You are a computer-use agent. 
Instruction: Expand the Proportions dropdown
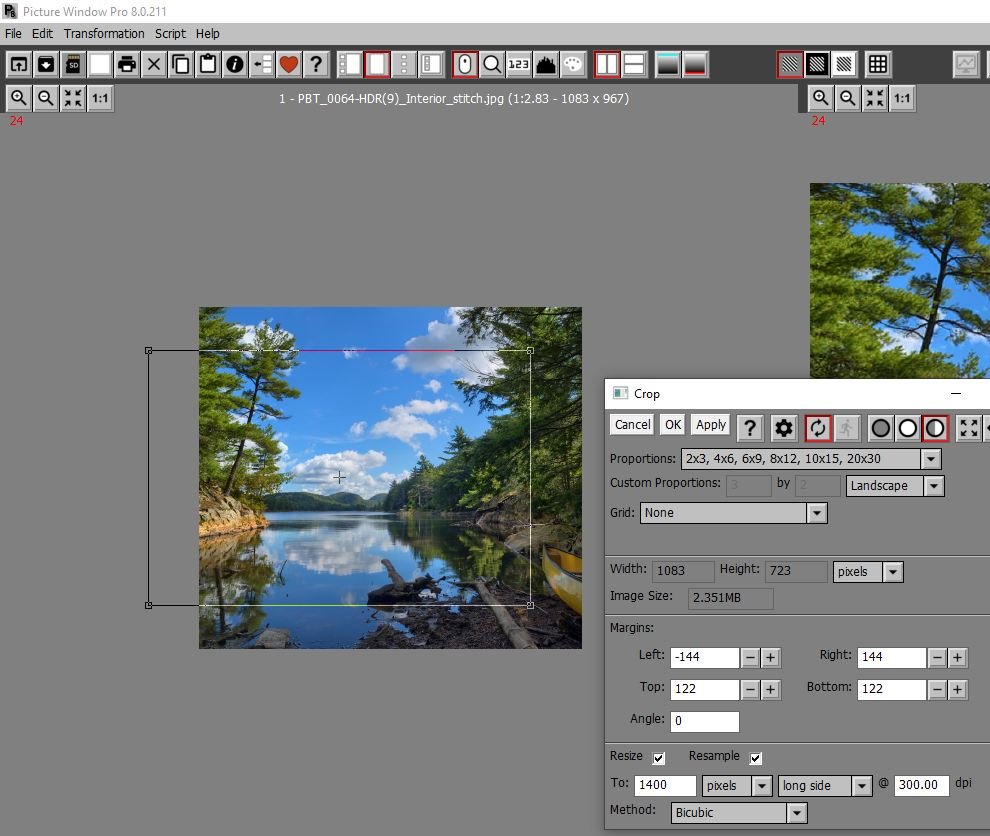point(930,459)
